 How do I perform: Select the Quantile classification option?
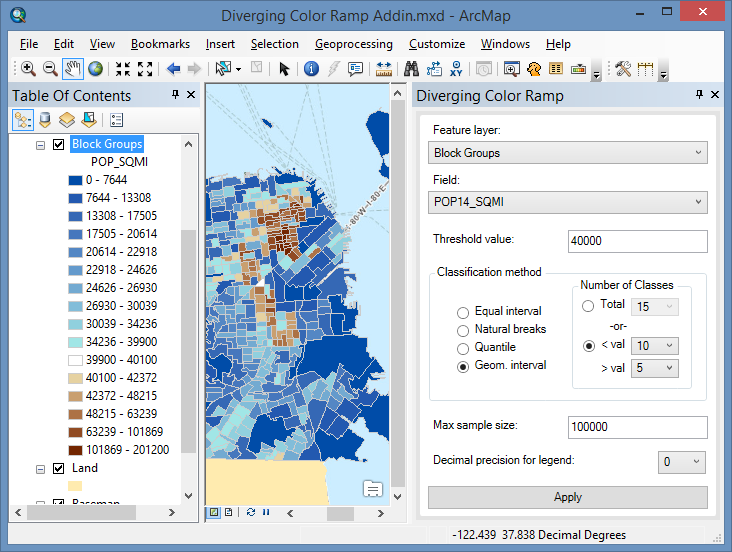[x=463, y=349]
